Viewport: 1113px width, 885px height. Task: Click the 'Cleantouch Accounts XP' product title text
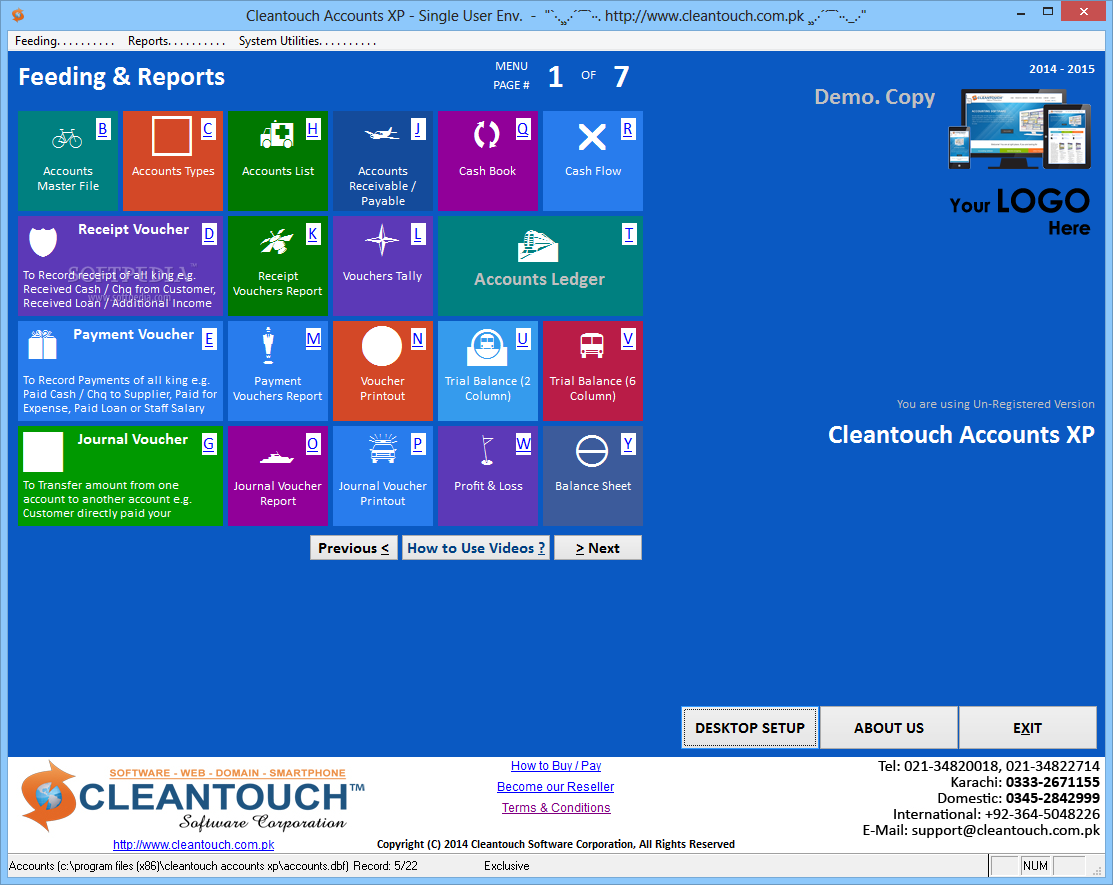click(961, 434)
